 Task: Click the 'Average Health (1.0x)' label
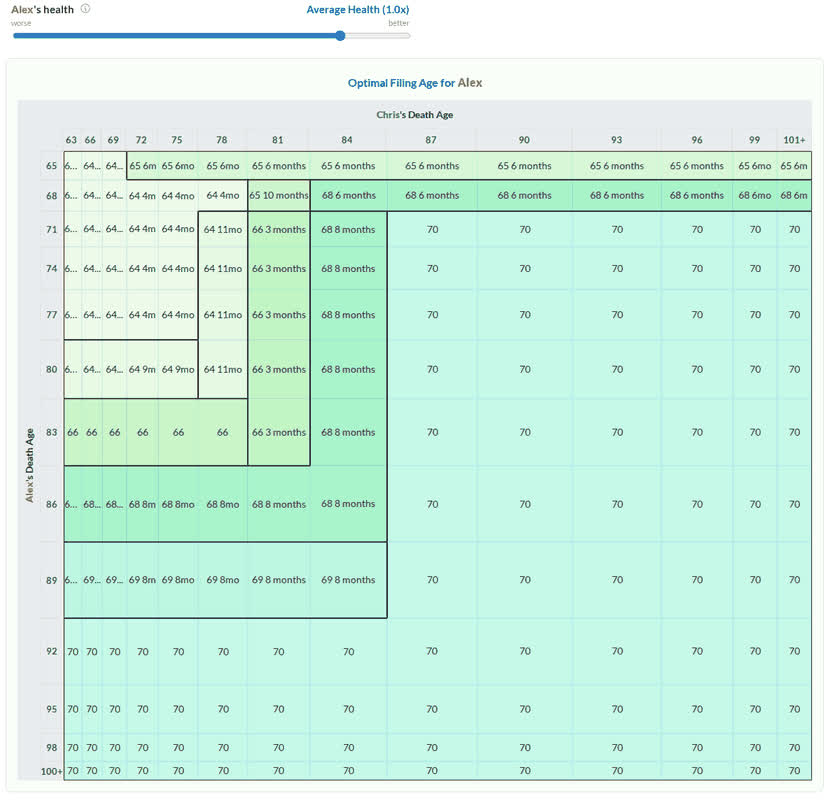[357, 10]
